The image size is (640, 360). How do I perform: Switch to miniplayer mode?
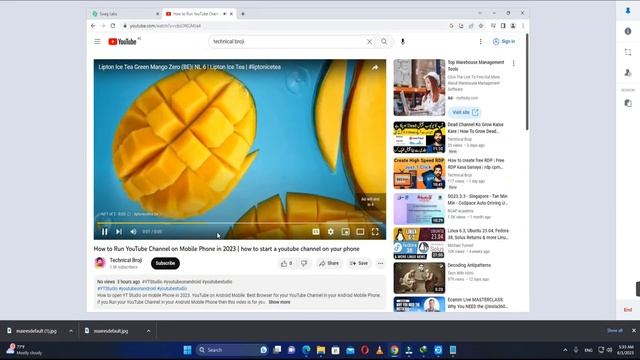pos(345,232)
